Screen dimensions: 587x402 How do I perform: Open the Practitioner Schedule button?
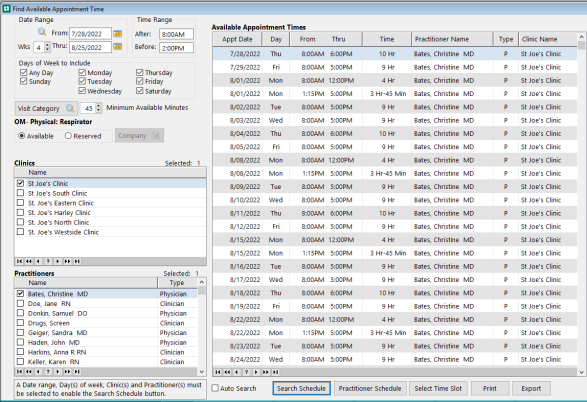click(x=370, y=389)
